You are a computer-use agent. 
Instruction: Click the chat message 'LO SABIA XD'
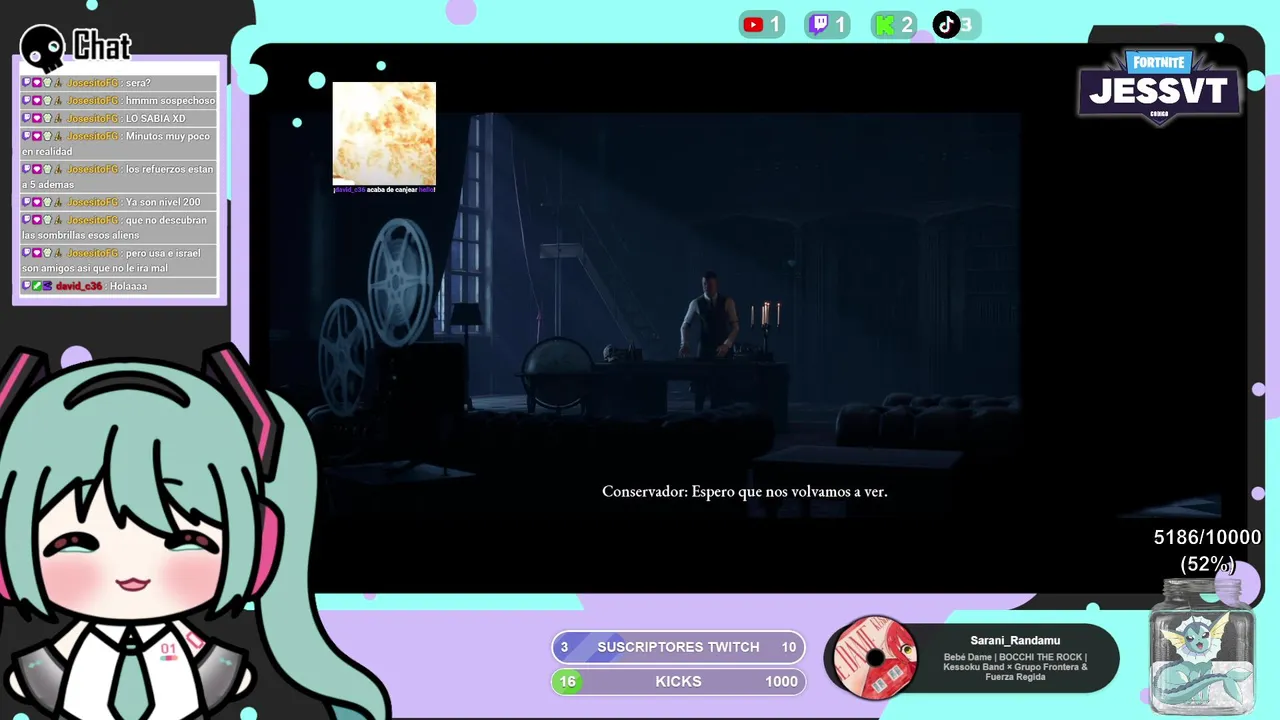(119, 118)
